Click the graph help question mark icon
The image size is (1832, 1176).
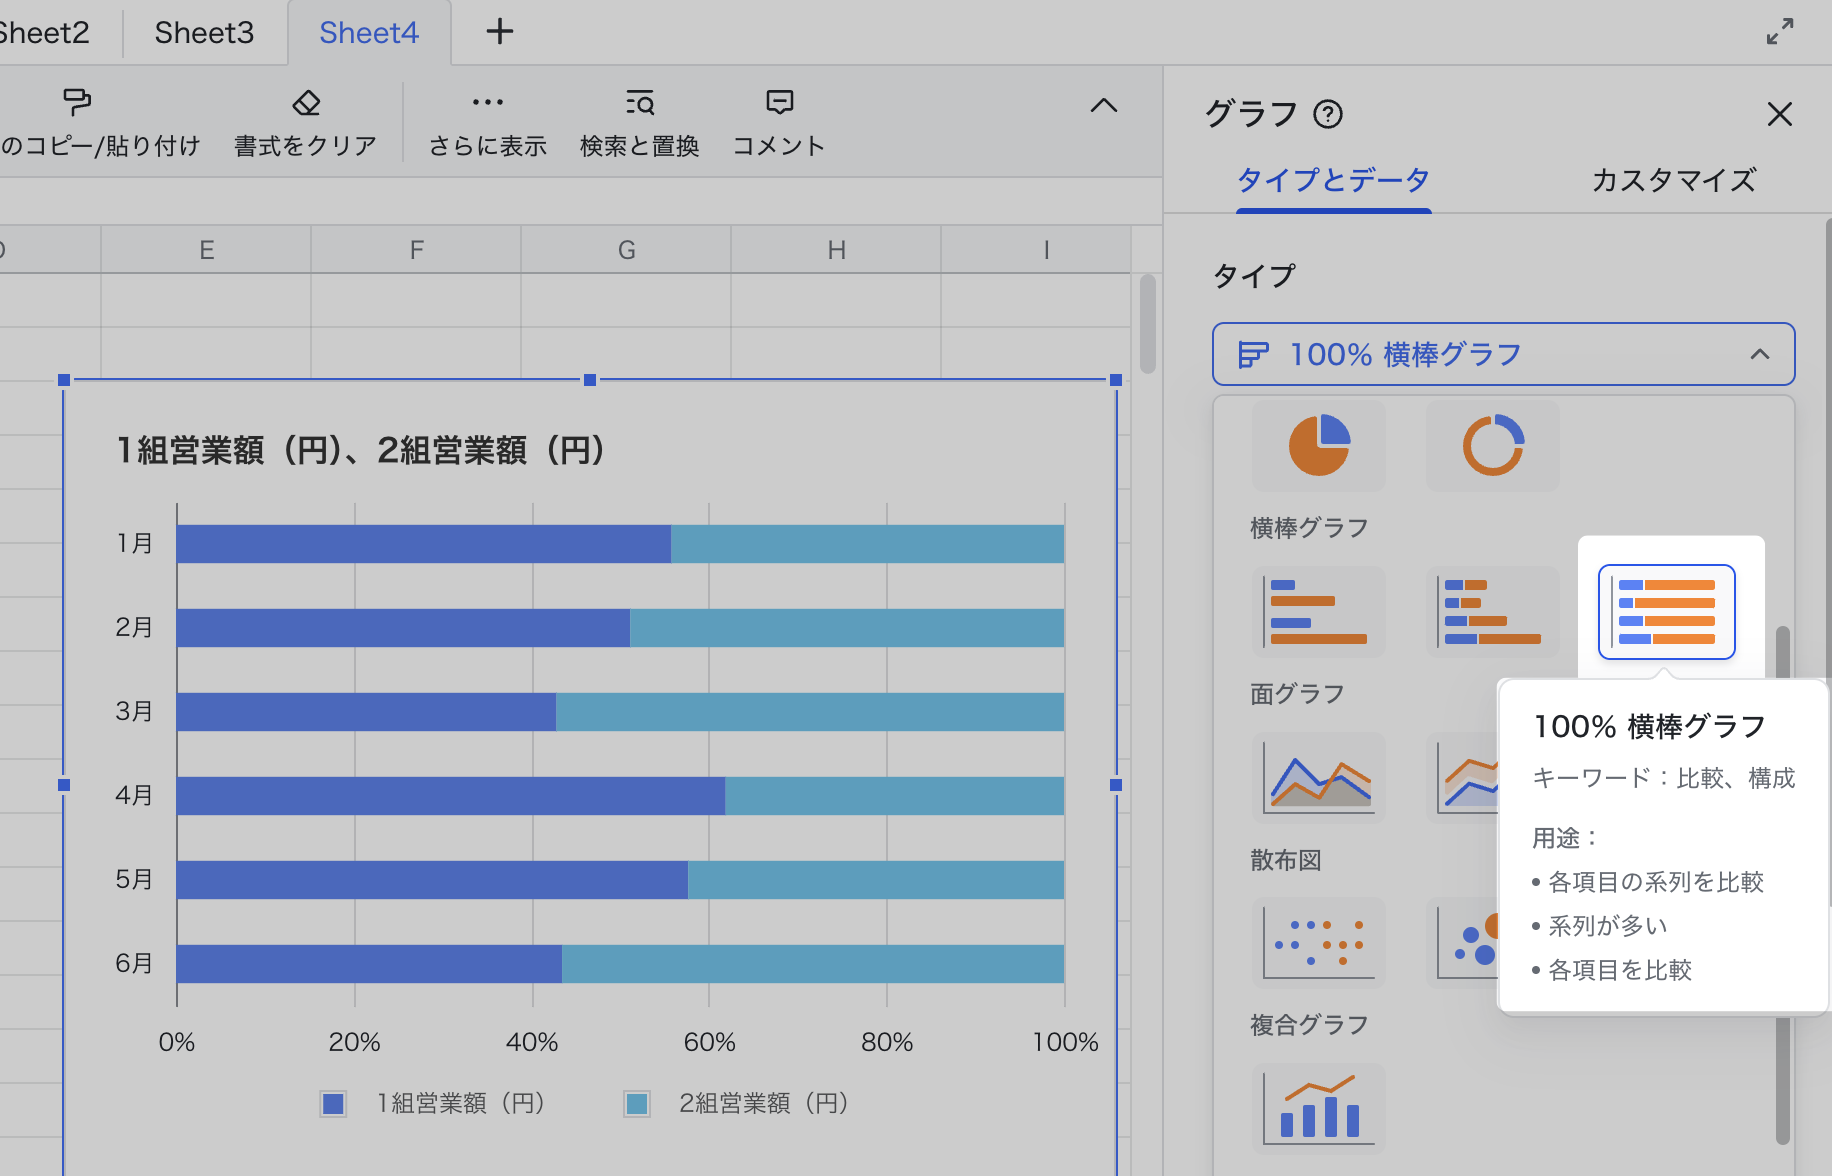(1328, 115)
